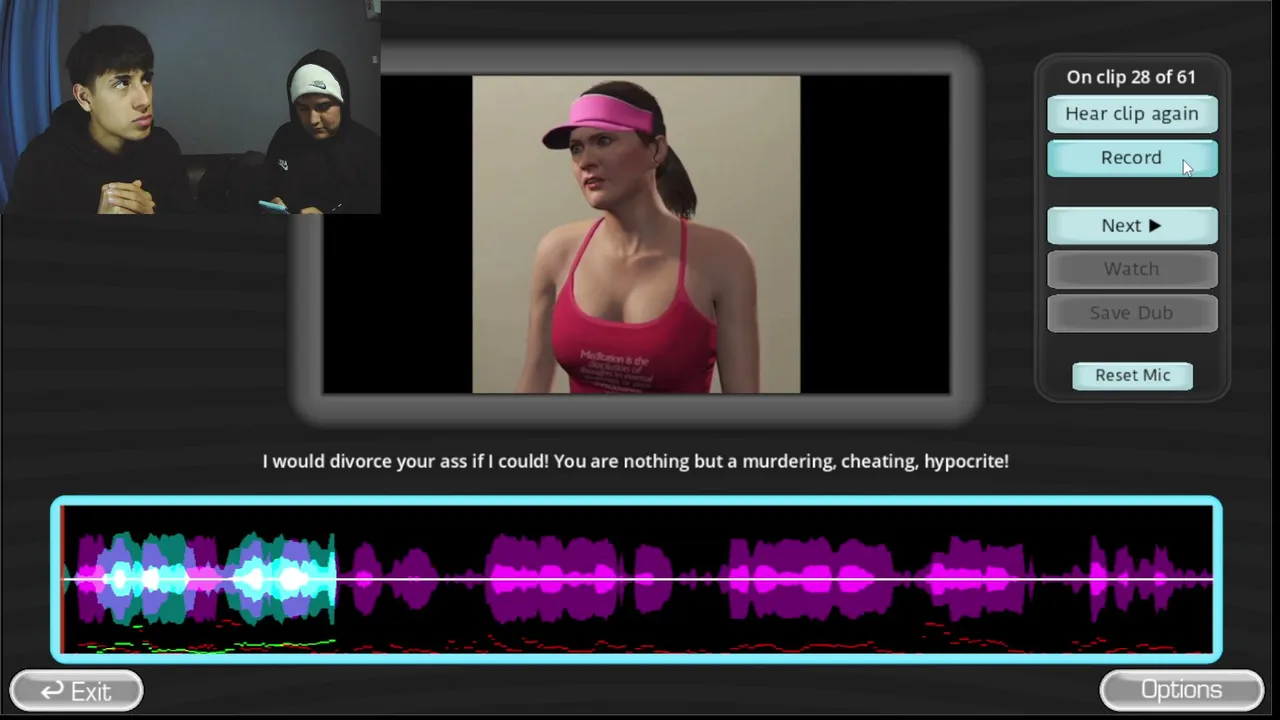
Task: Click the subtitle line starting 'I would divorce'
Action: (636, 461)
